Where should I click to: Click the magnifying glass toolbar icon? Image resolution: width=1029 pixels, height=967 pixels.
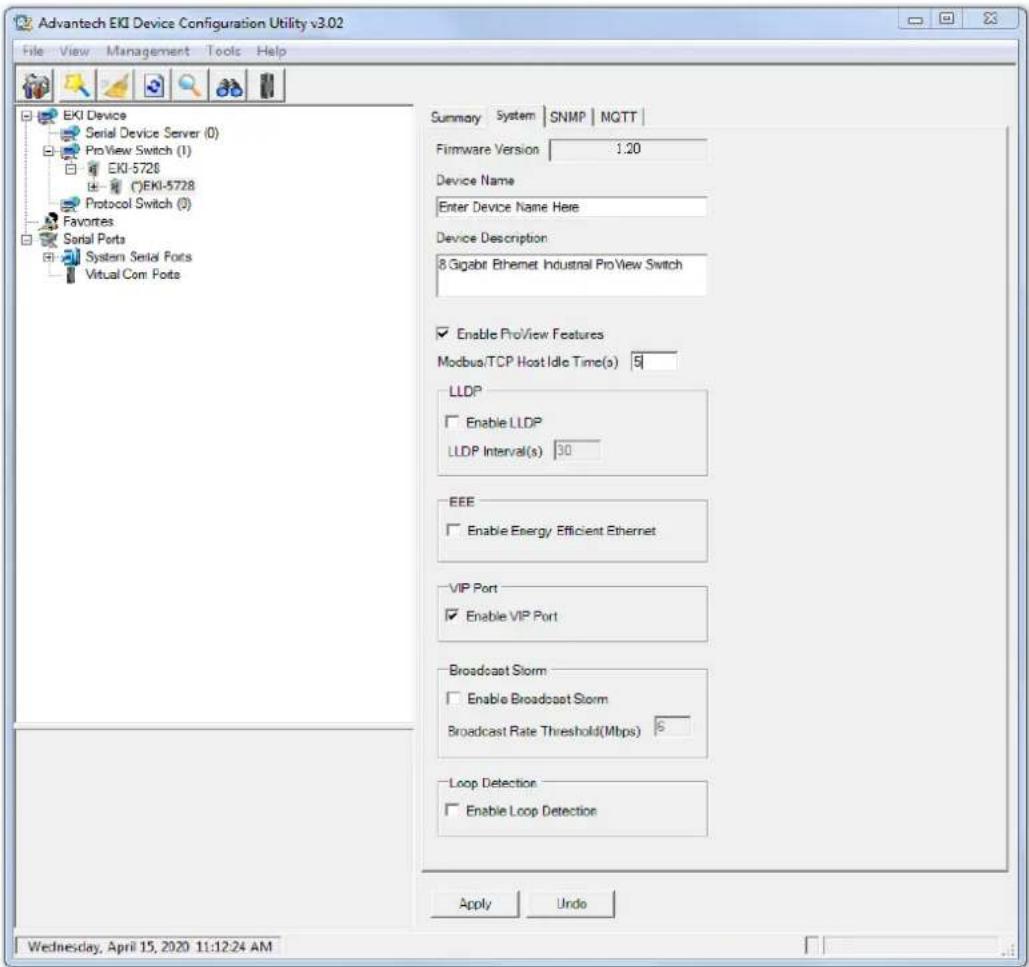[190, 86]
